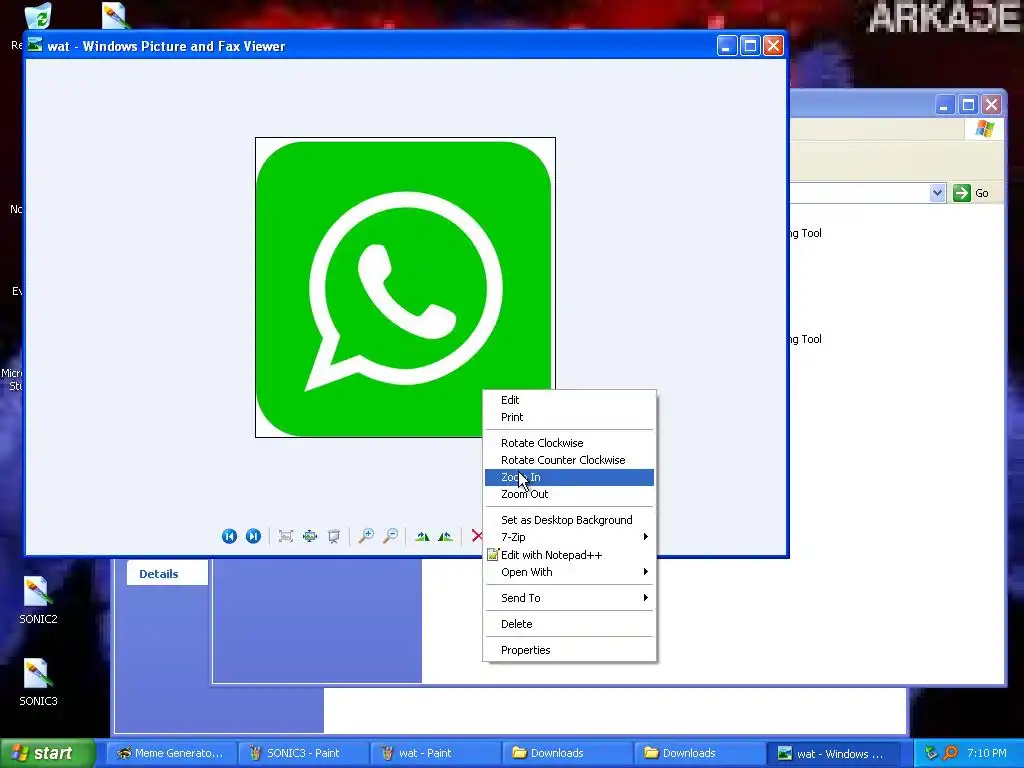This screenshot has height=768, width=1024.
Task: Expand the 7-Zip submenu
Action: click(569, 537)
